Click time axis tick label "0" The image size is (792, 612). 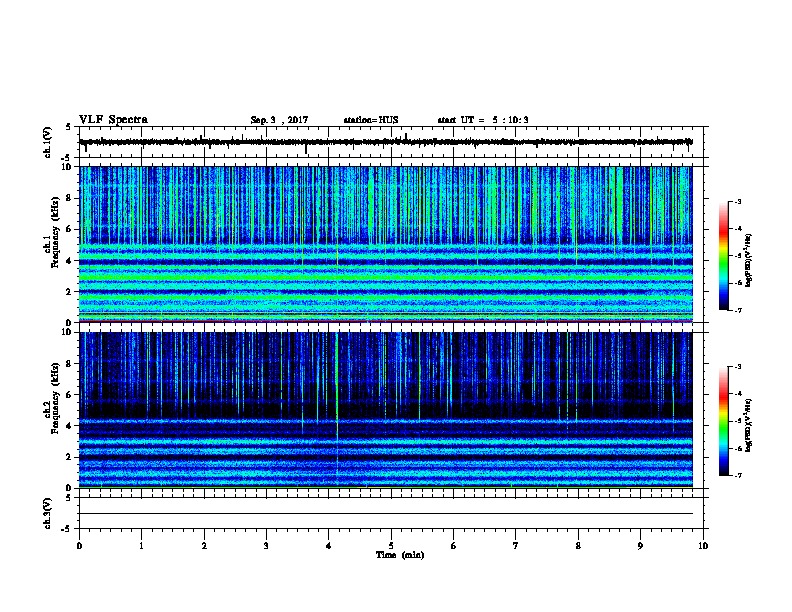79,546
